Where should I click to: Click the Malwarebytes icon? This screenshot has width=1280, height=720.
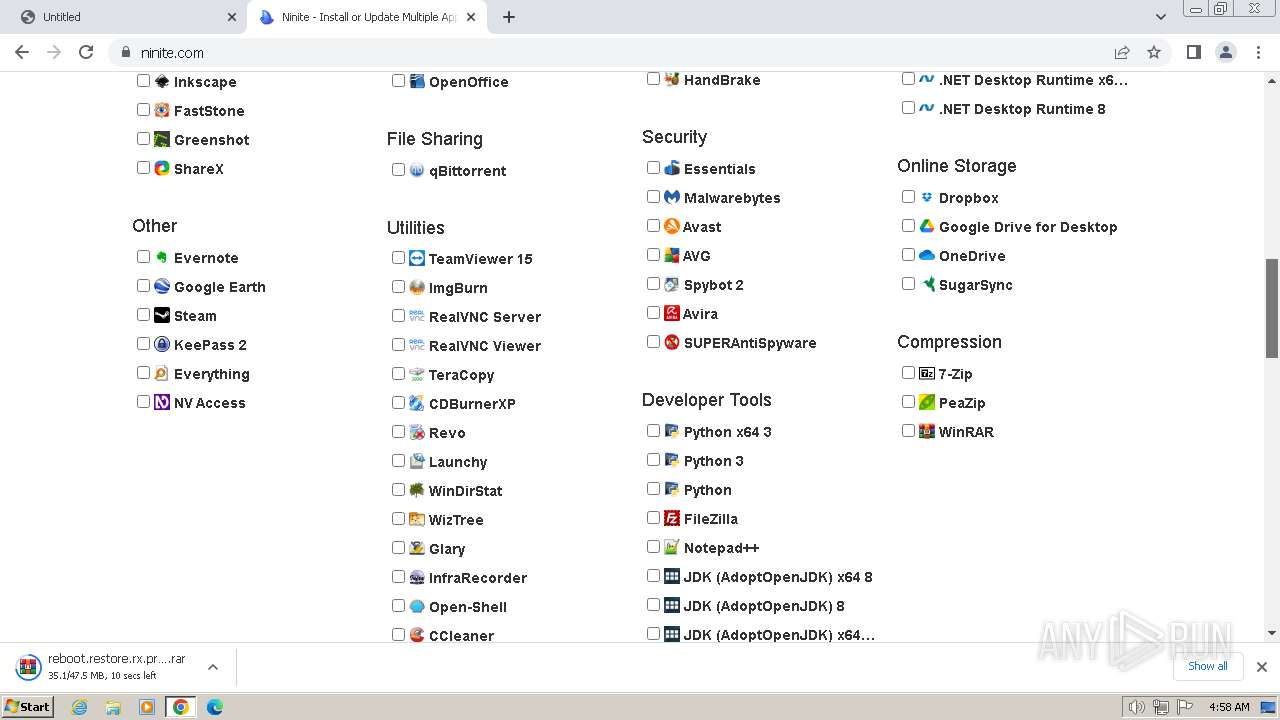pyautogui.click(x=672, y=197)
